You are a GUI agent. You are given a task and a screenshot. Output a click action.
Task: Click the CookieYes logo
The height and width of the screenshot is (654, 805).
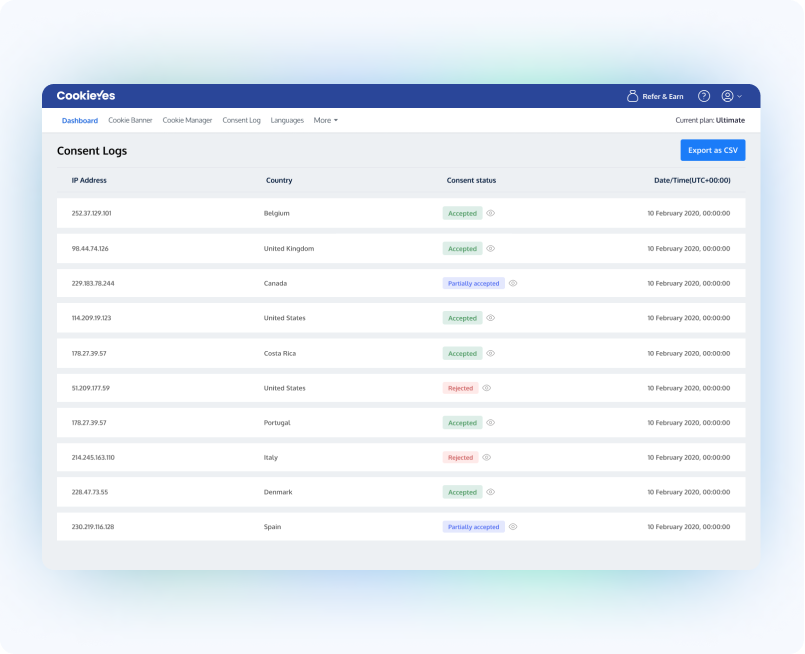pos(86,96)
